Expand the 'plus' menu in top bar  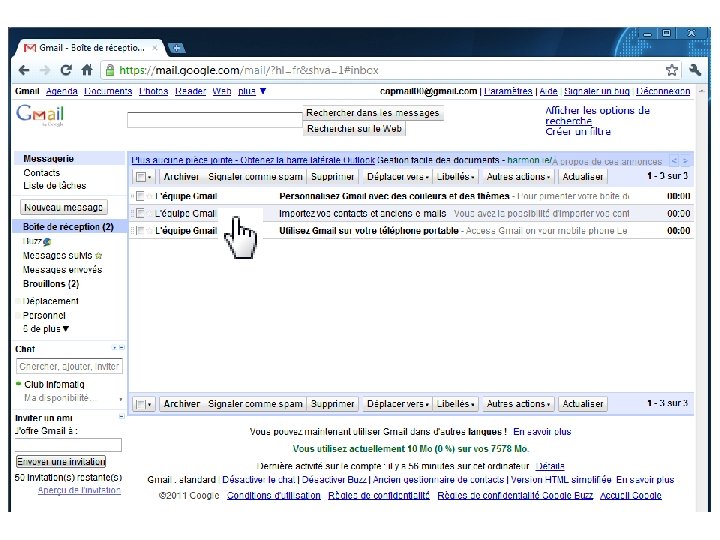[252, 91]
